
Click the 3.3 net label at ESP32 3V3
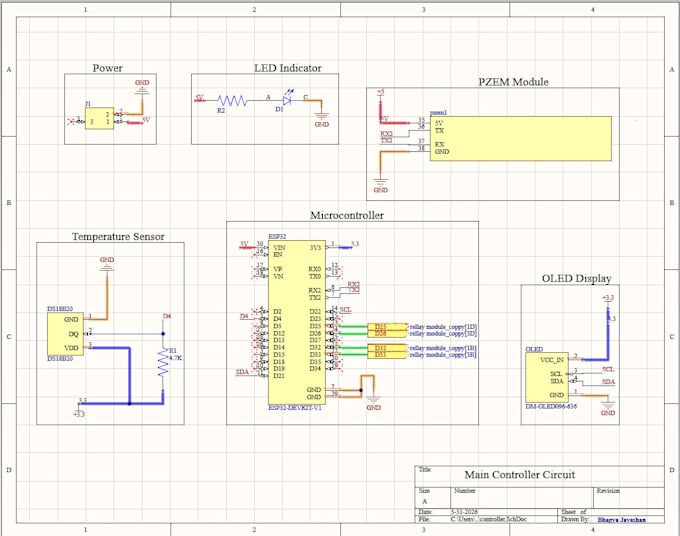[355, 244]
